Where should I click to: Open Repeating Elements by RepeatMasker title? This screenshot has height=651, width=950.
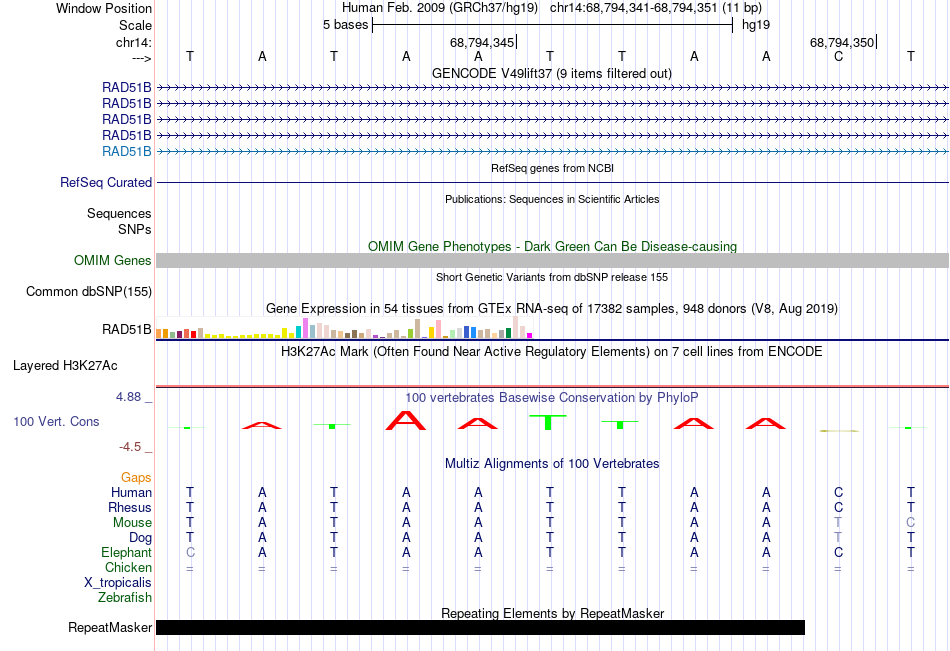[552, 613]
